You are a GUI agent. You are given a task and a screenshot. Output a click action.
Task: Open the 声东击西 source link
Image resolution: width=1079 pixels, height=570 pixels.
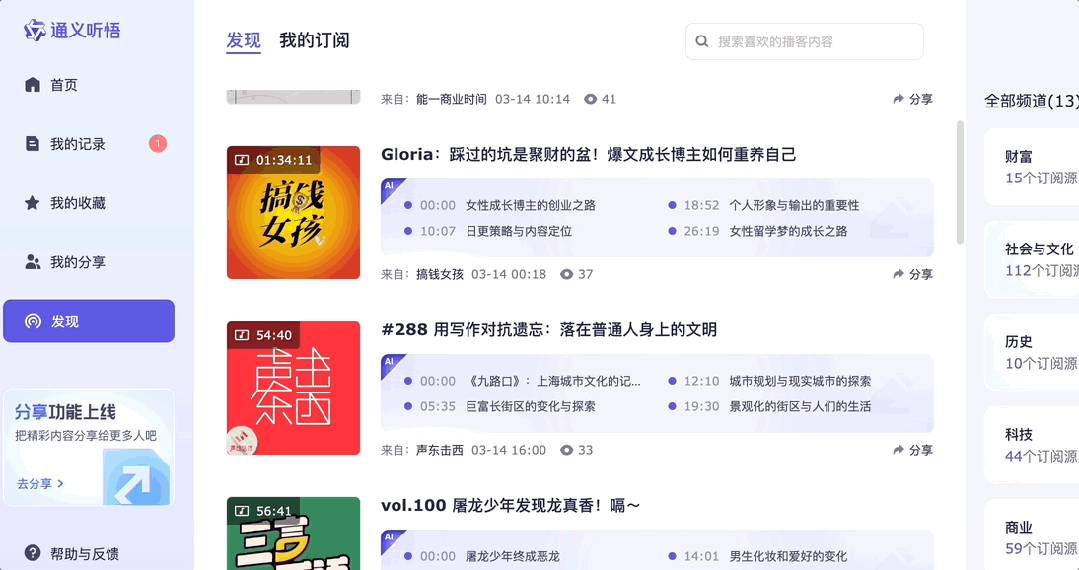click(x=440, y=450)
